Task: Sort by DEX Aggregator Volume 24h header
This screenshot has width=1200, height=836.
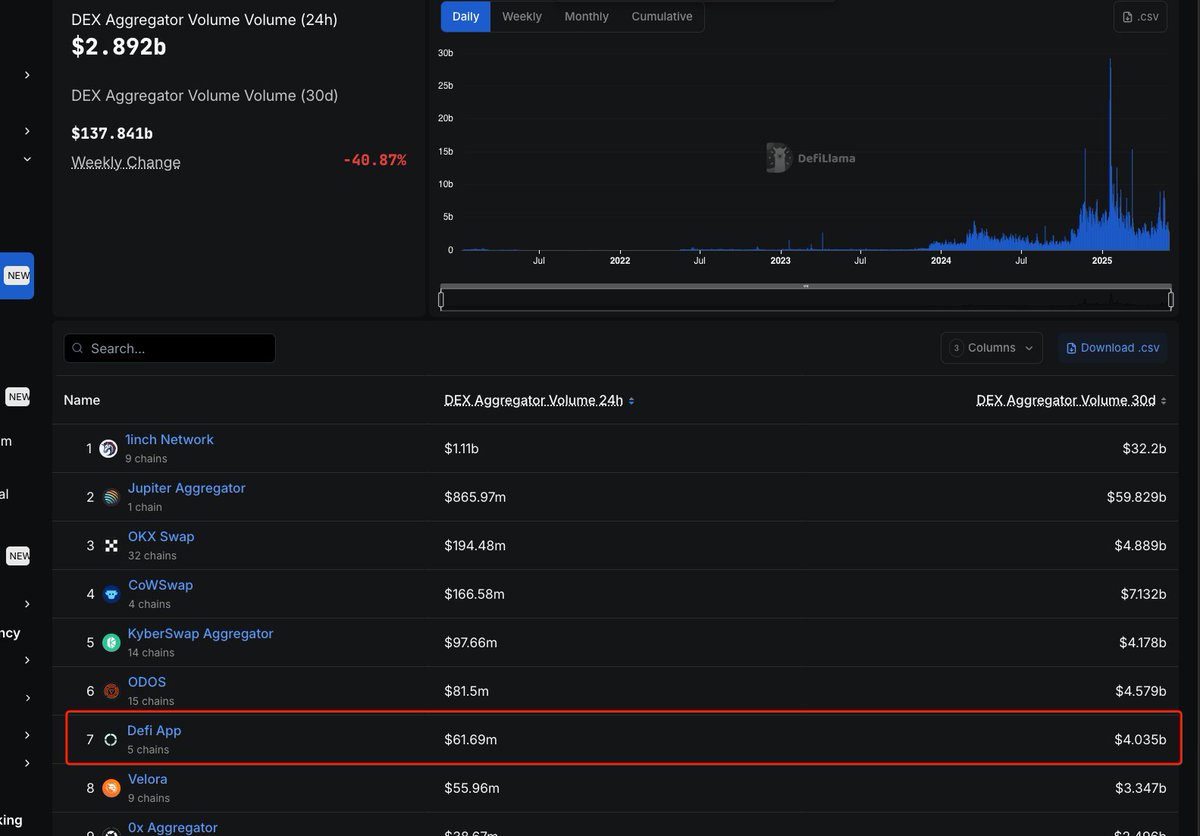Action: (x=534, y=400)
